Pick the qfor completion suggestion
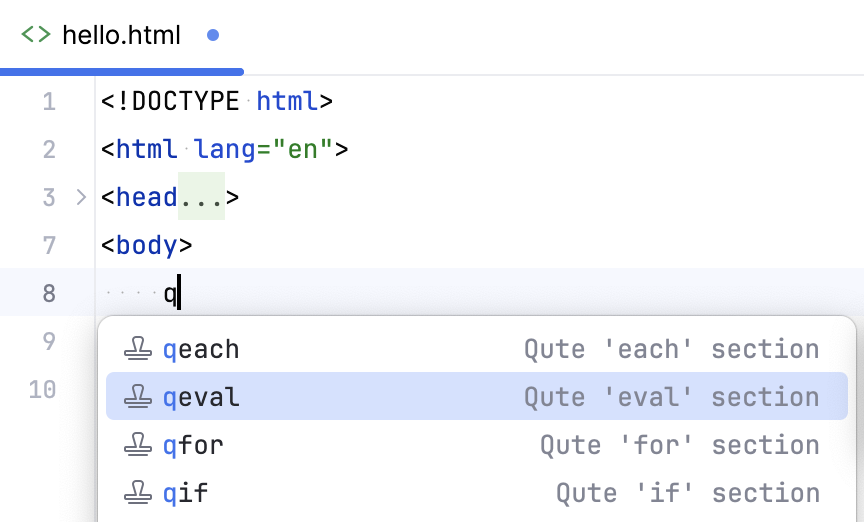Image resolution: width=864 pixels, height=522 pixels. [x=193, y=445]
